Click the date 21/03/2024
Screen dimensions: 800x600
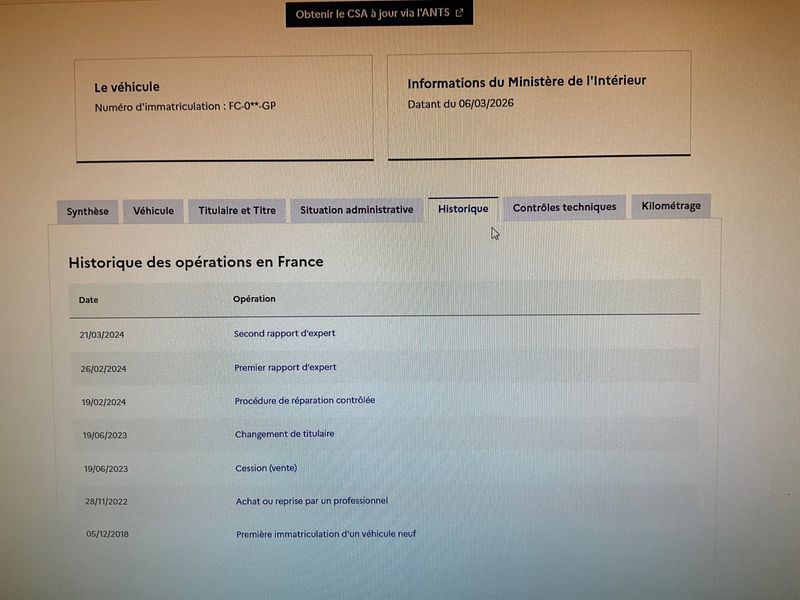click(x=102, y=335)
